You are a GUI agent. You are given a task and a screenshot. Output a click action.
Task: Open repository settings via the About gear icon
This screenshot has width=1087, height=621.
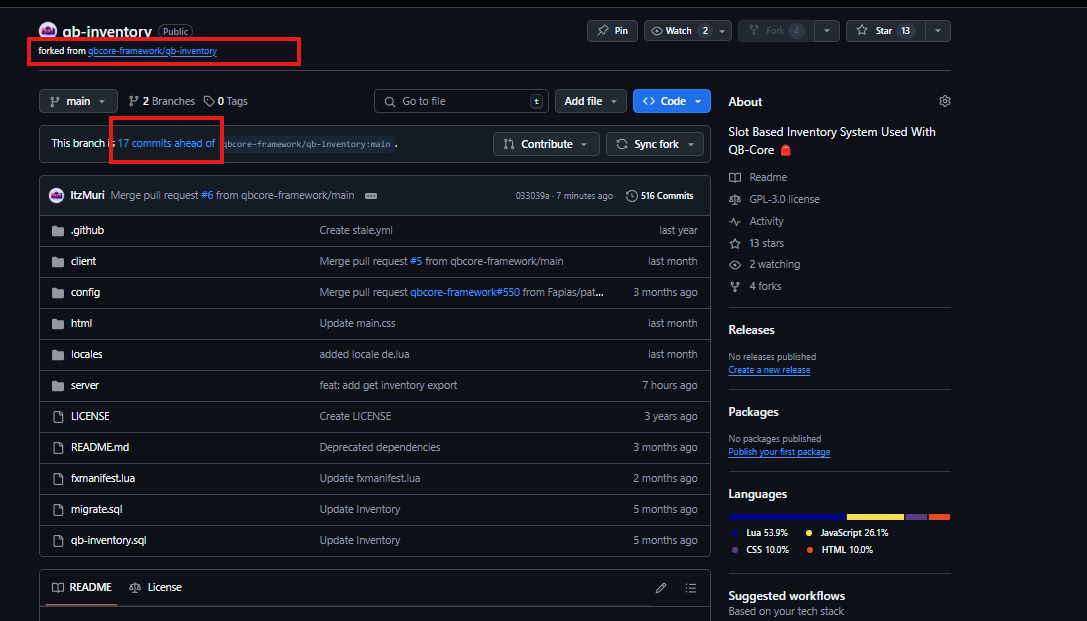click(x=944, y=101)
